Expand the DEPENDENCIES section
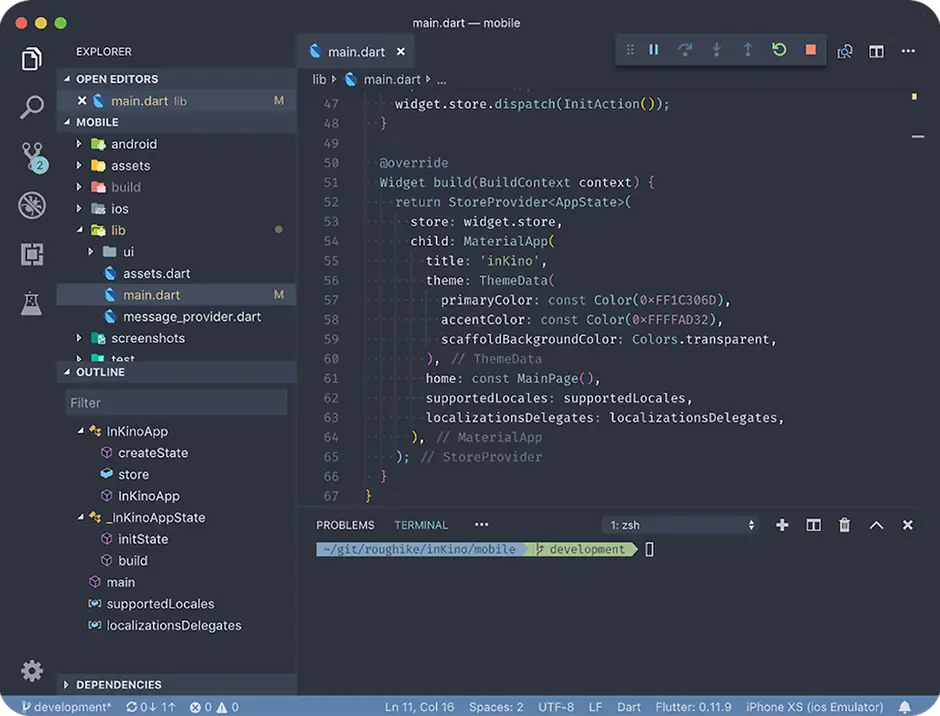Image resolution: width=940 pixels, height=716 pixels. (66, 685)
